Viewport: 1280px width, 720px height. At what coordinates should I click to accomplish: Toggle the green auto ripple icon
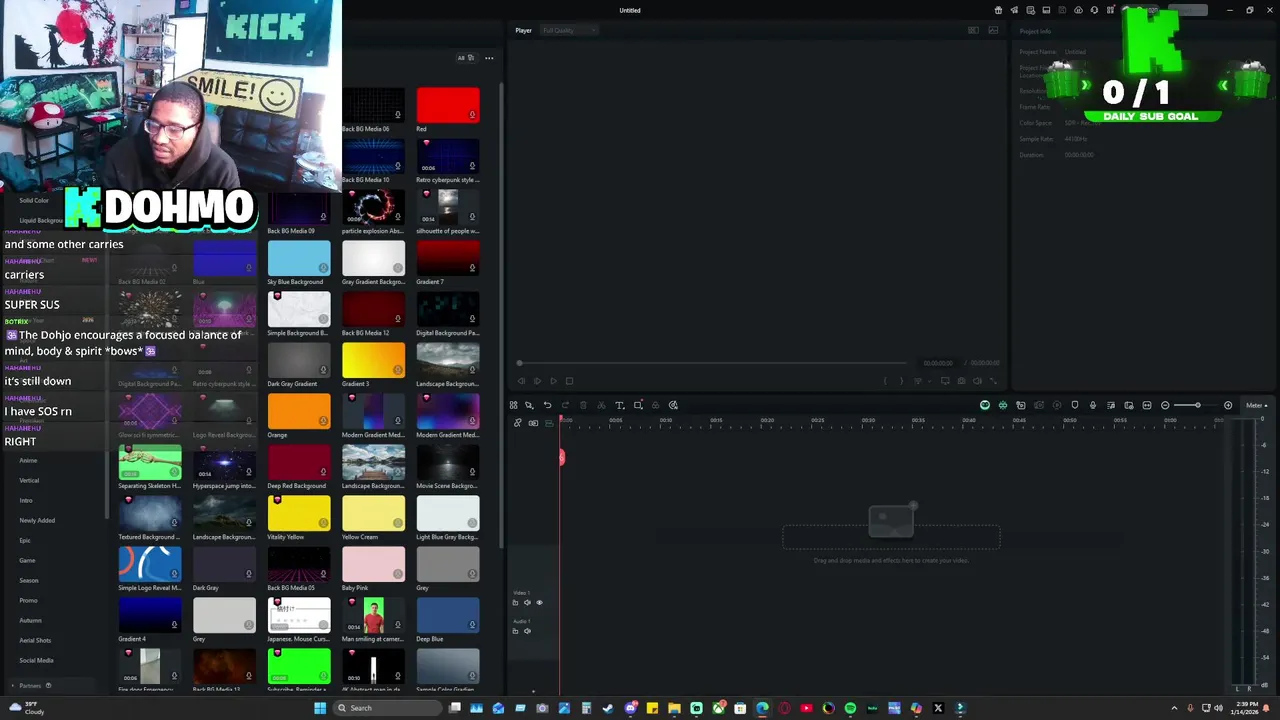[1003, 405]
